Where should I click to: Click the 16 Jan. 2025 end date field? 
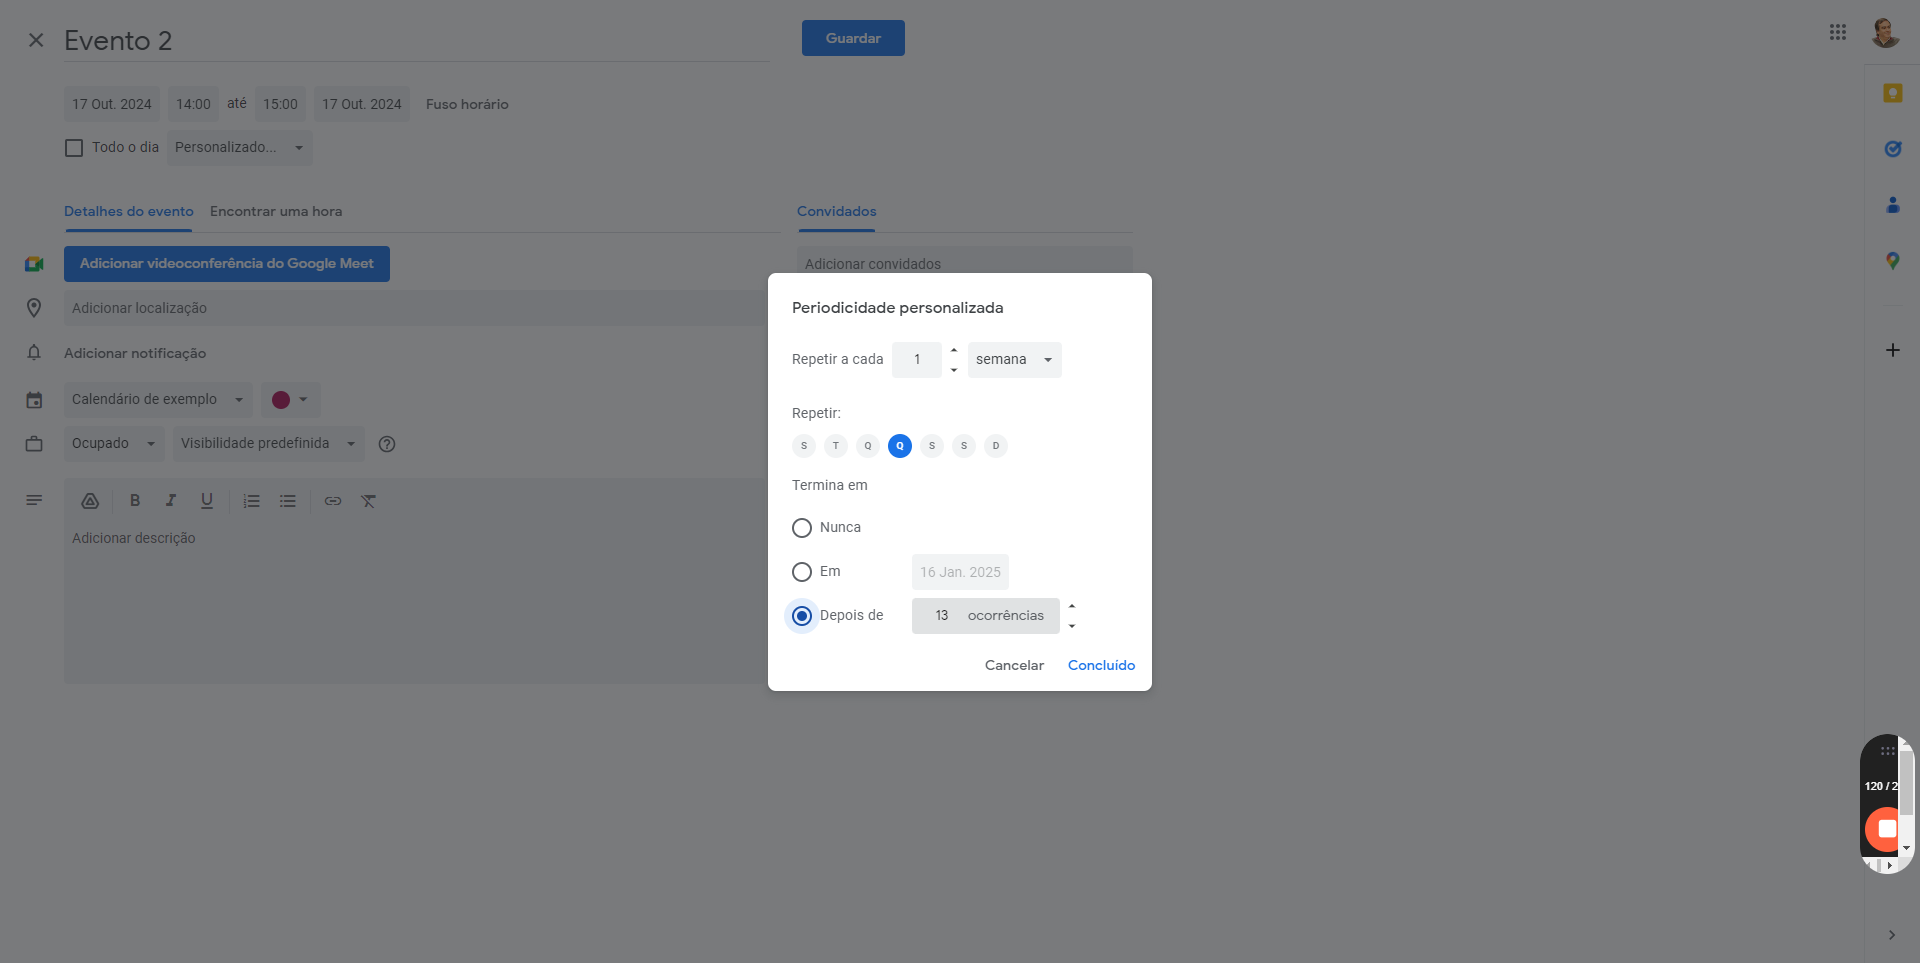[960, 572]
